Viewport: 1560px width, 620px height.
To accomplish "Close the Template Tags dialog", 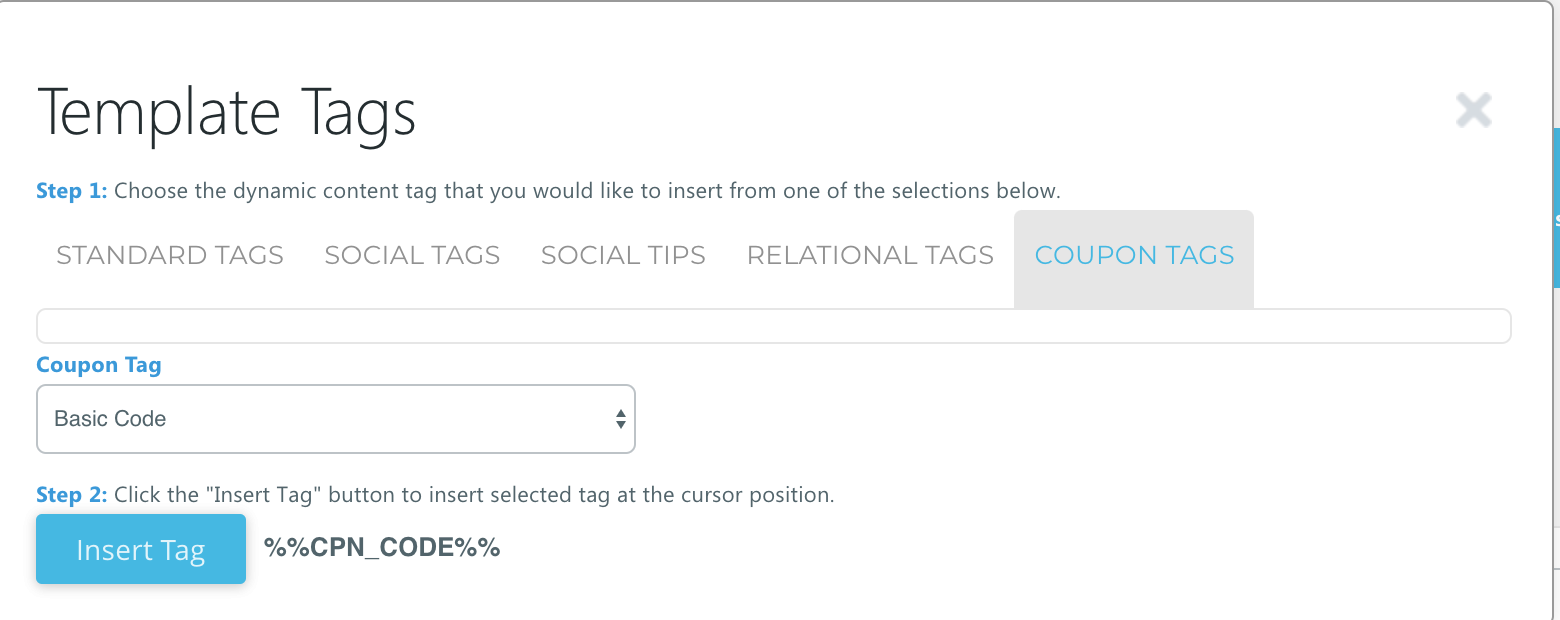I will pyautogui.click(x=1473, y=110).
